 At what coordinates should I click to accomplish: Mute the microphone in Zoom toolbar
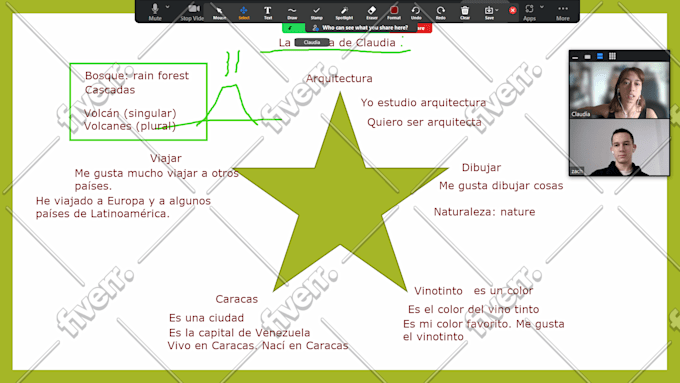[x=155, y=11]
